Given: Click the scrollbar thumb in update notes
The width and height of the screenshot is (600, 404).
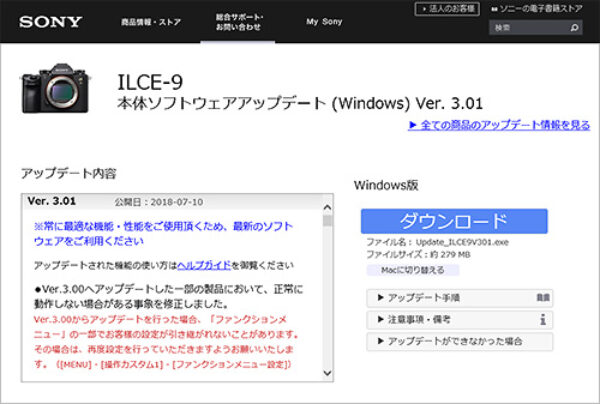Looking at the screenshot, I should tap(327, 221).
